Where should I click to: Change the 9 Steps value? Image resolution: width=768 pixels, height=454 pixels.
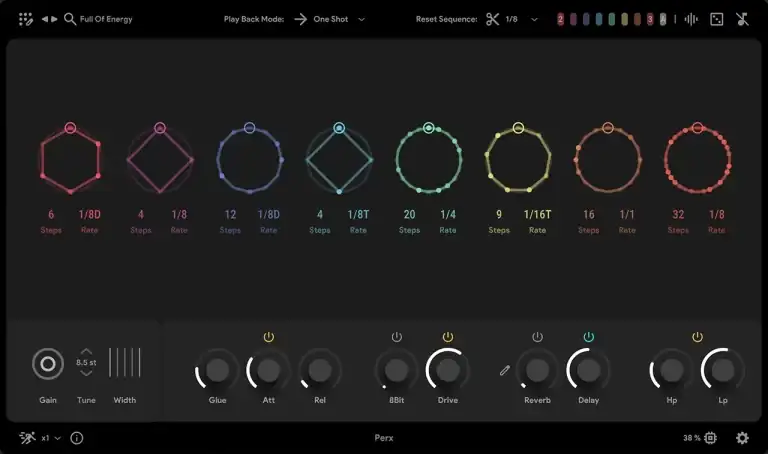pos(499,215)
